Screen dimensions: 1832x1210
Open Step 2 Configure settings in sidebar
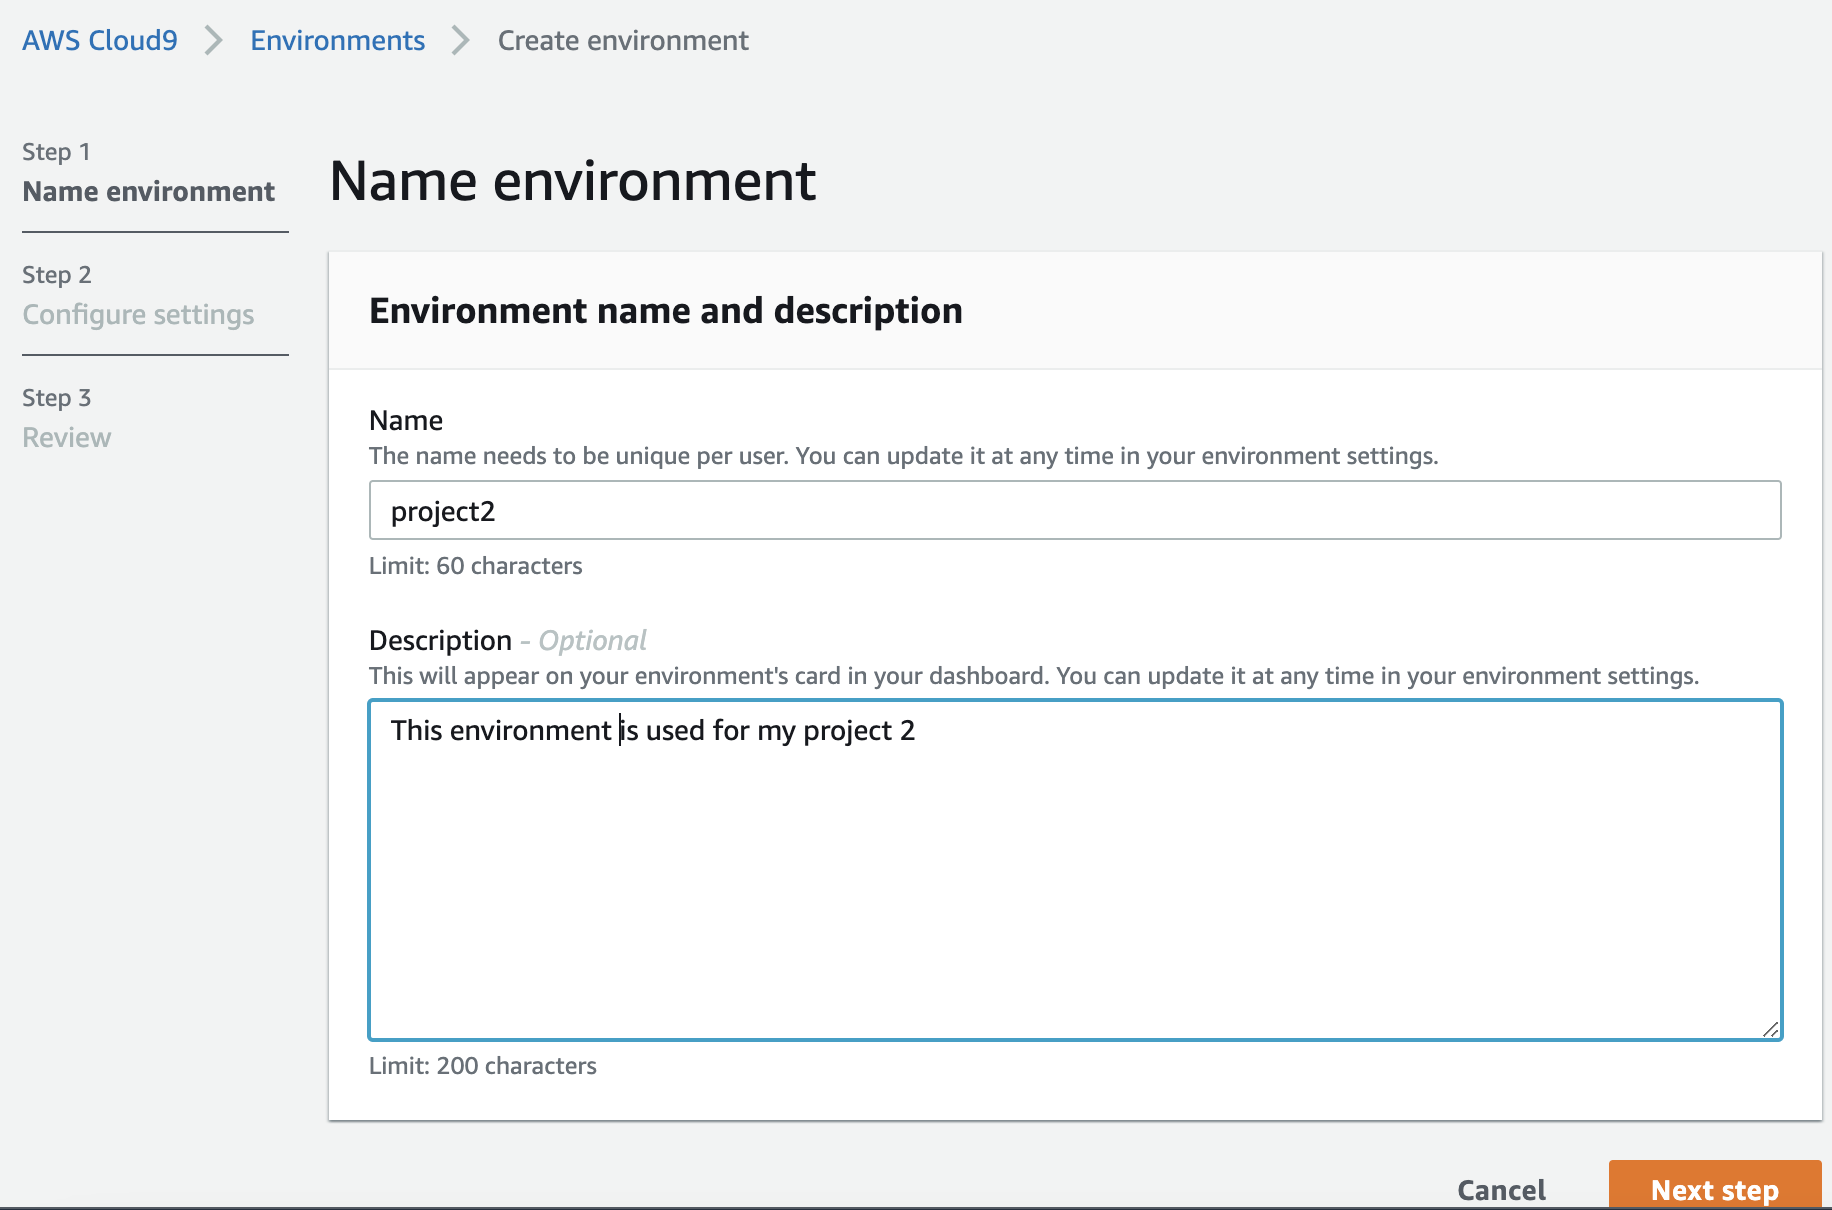138,314
